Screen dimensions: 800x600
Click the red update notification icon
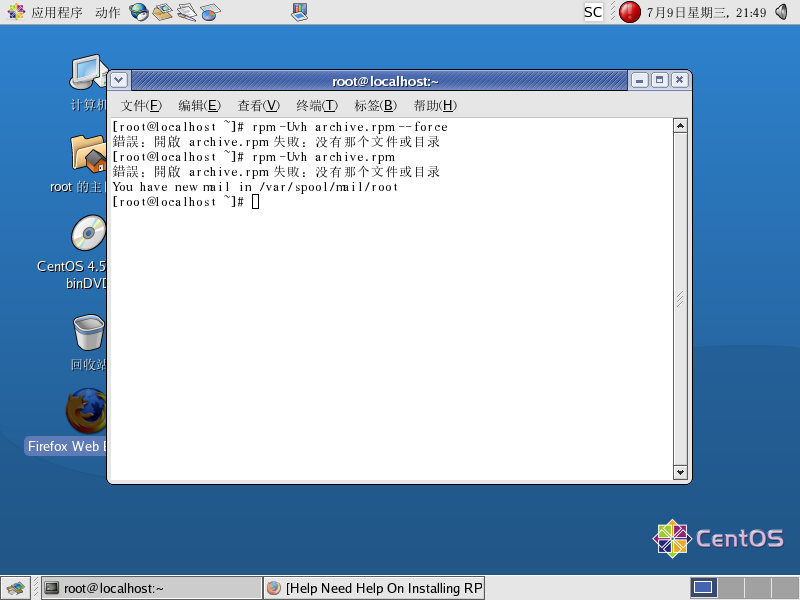click(629, 12)
